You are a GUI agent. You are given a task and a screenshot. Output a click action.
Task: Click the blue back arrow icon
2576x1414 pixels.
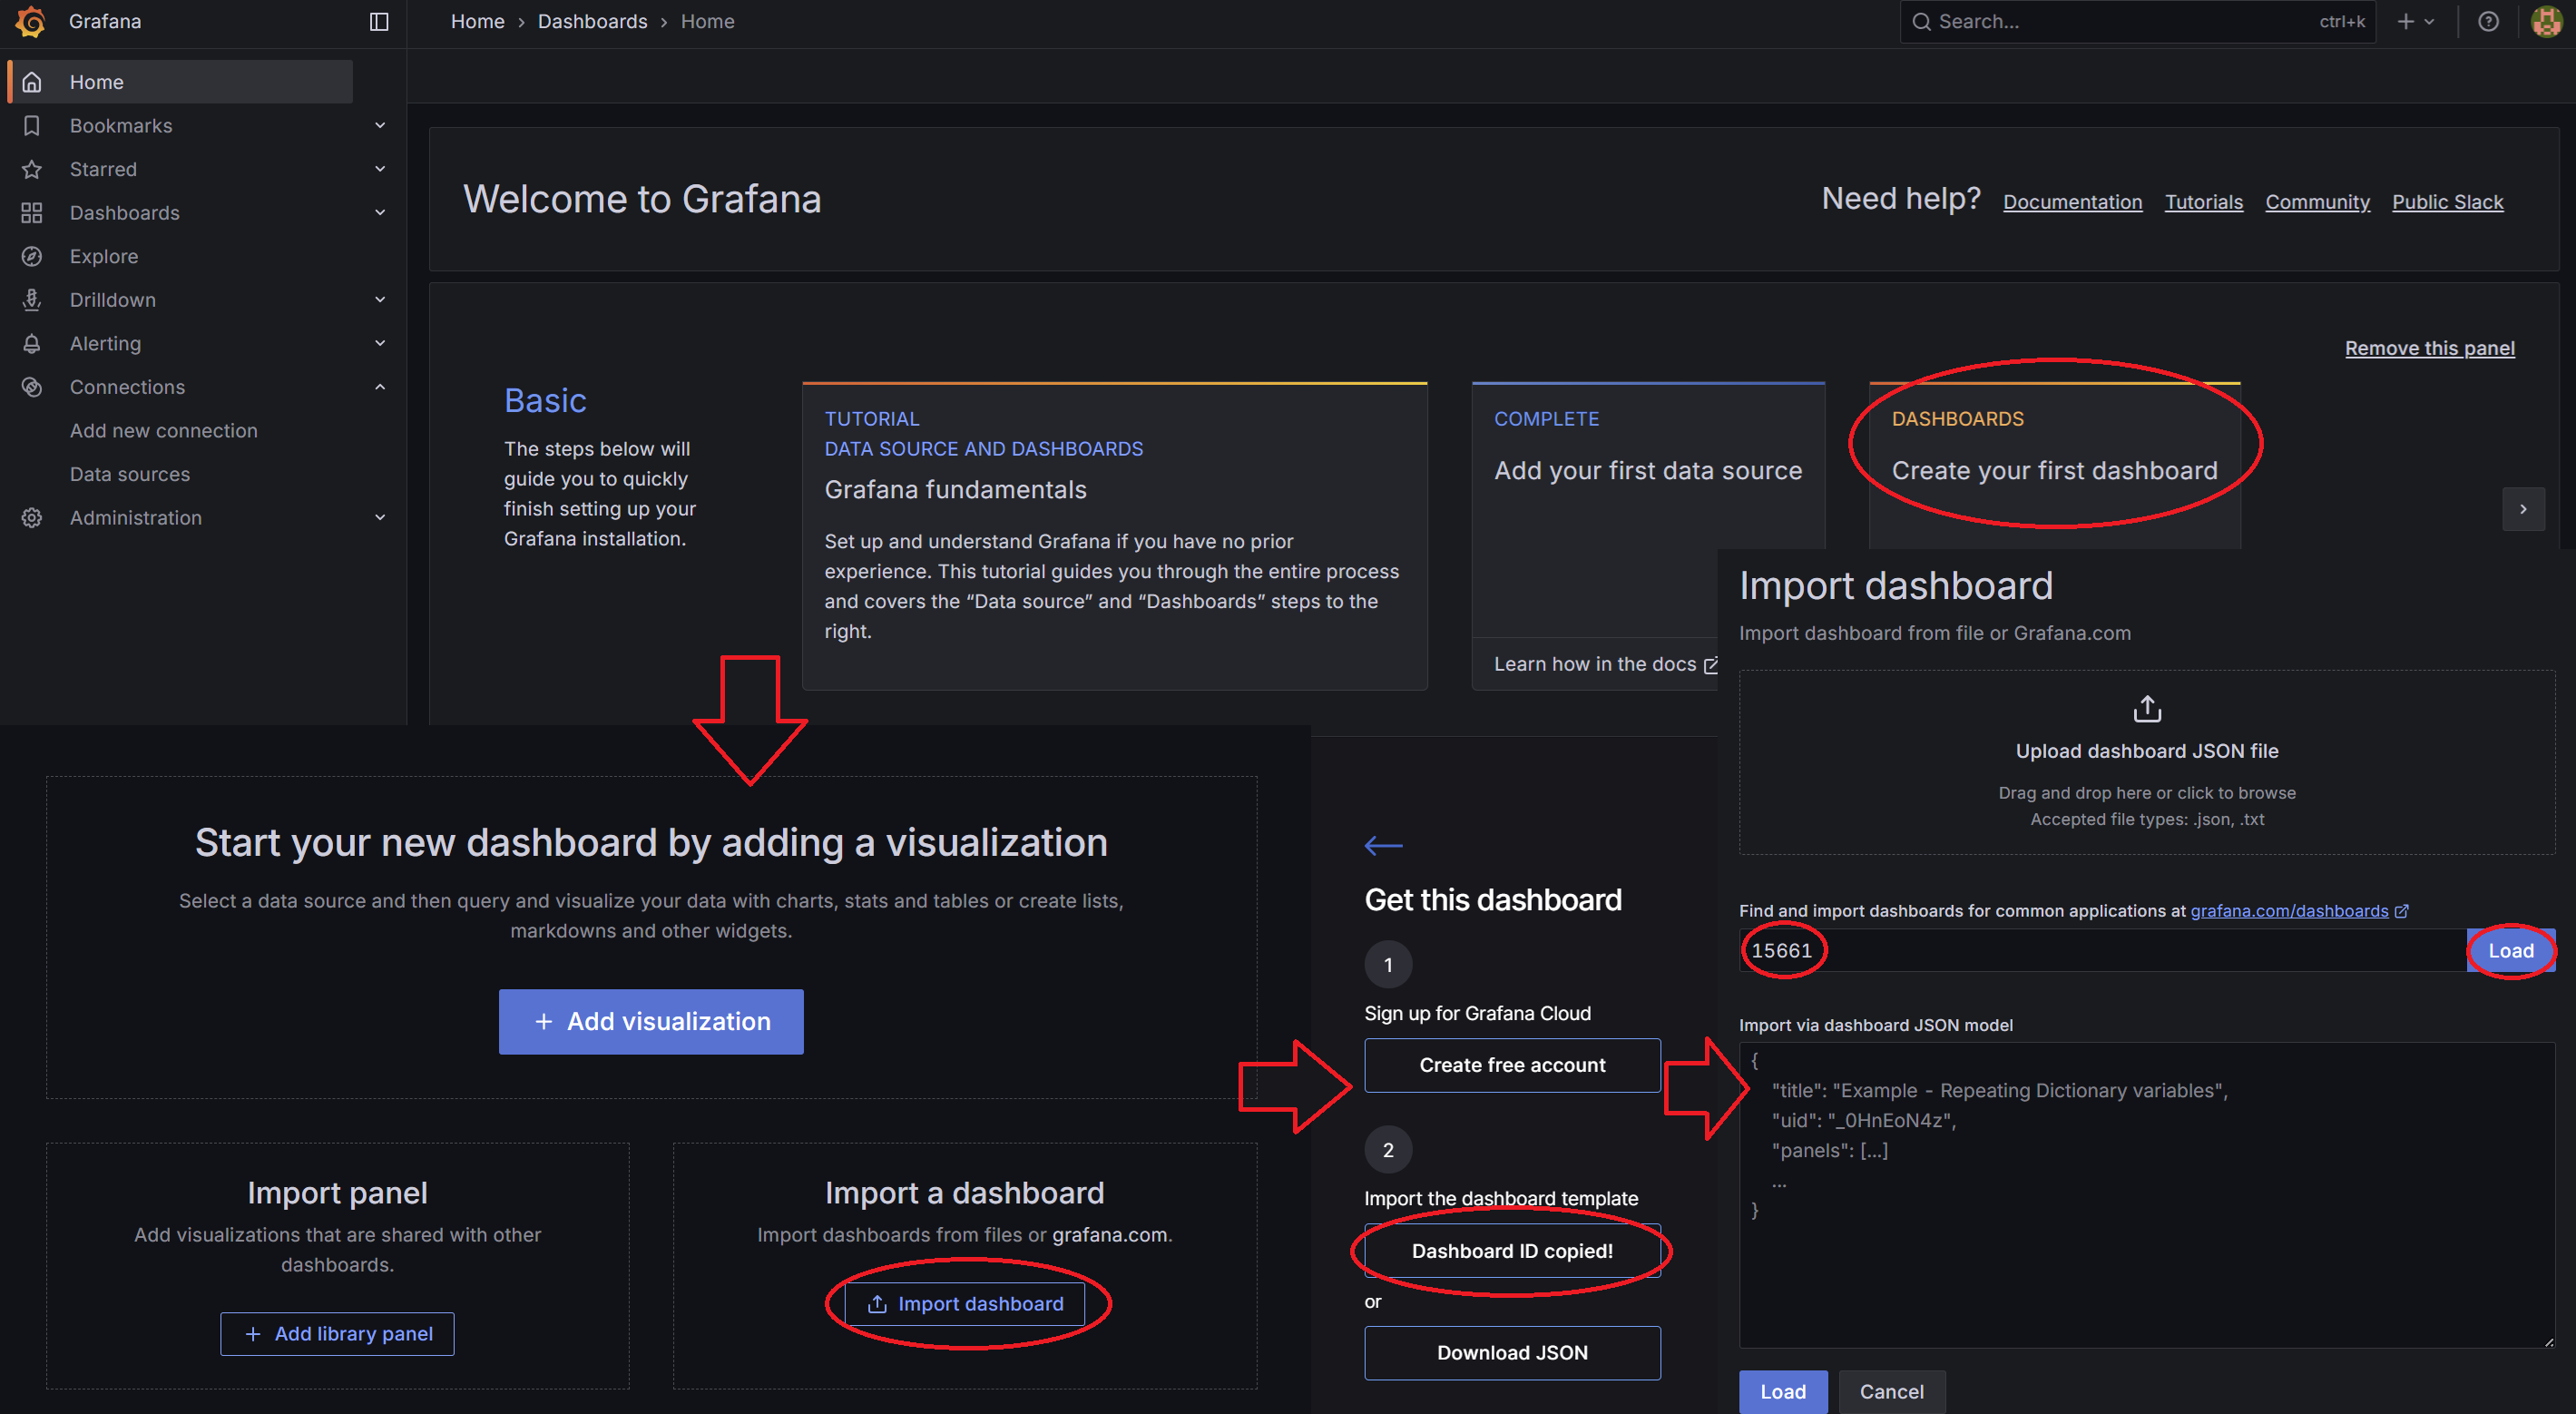(x=1383, y=845)
